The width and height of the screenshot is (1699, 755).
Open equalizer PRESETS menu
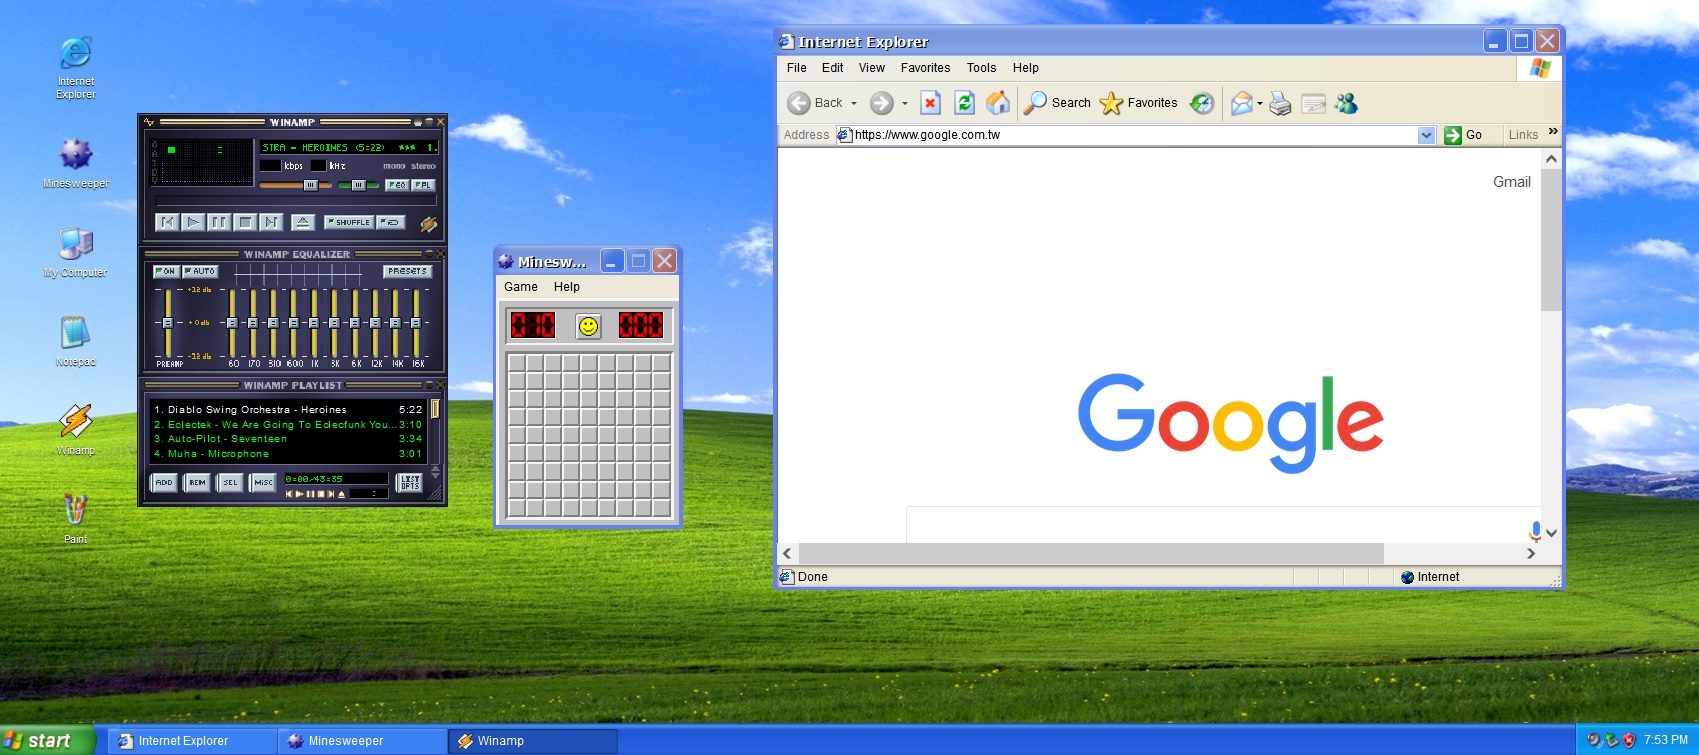(x=408, y=271)
